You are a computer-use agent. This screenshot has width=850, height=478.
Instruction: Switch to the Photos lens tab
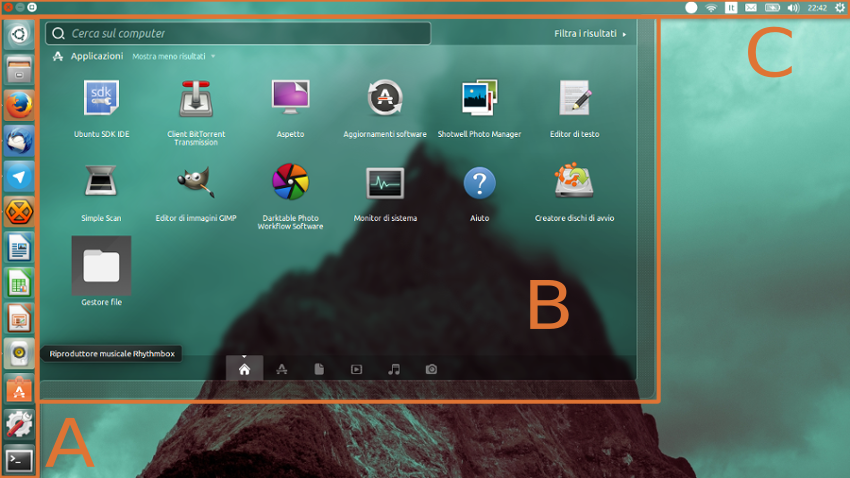pyautogui.click(x=431, y=369)
